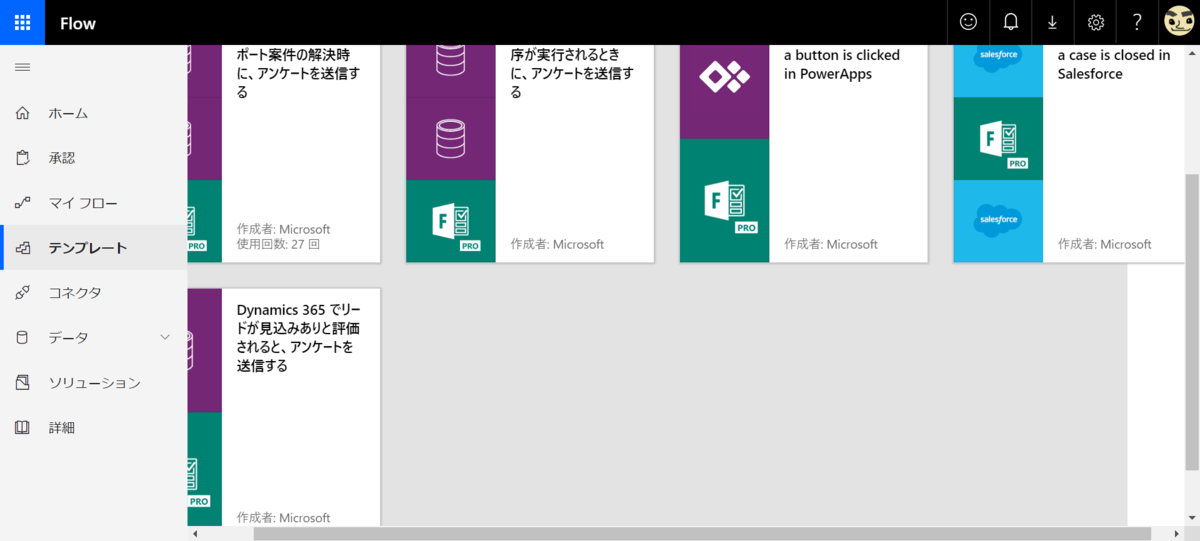Click bottom Salesforce cloud logo tile

[998, 221]
